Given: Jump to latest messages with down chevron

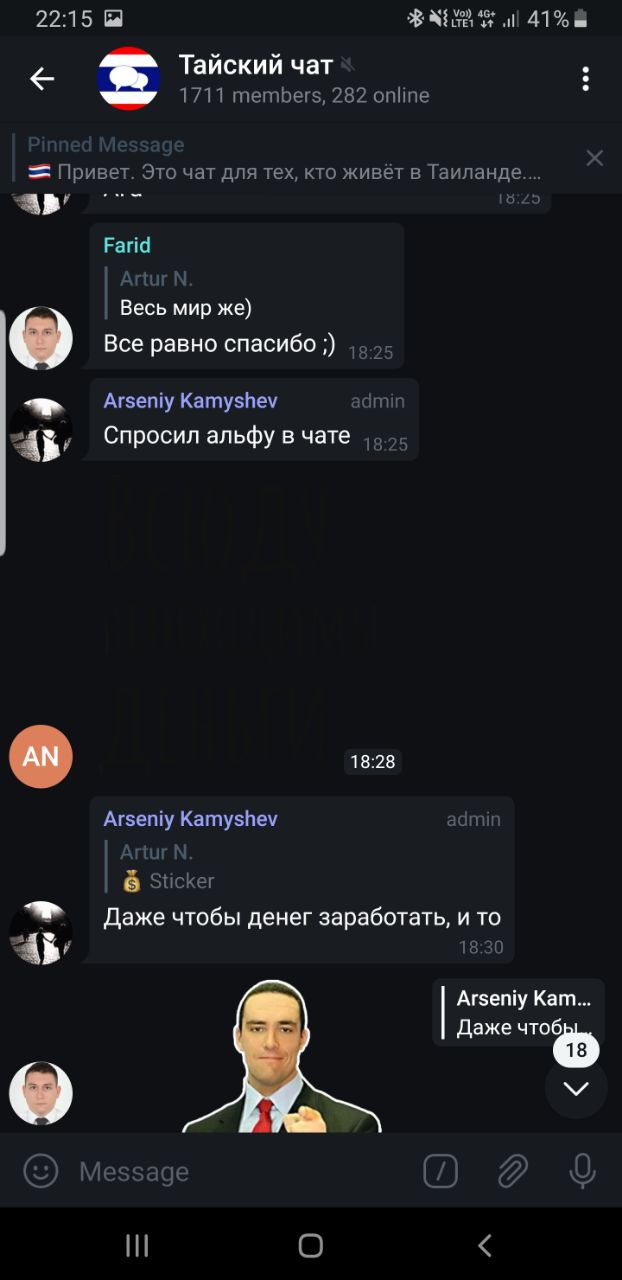Looking at the screenshot, I should pyautogui.click(x=576, y=1088).
